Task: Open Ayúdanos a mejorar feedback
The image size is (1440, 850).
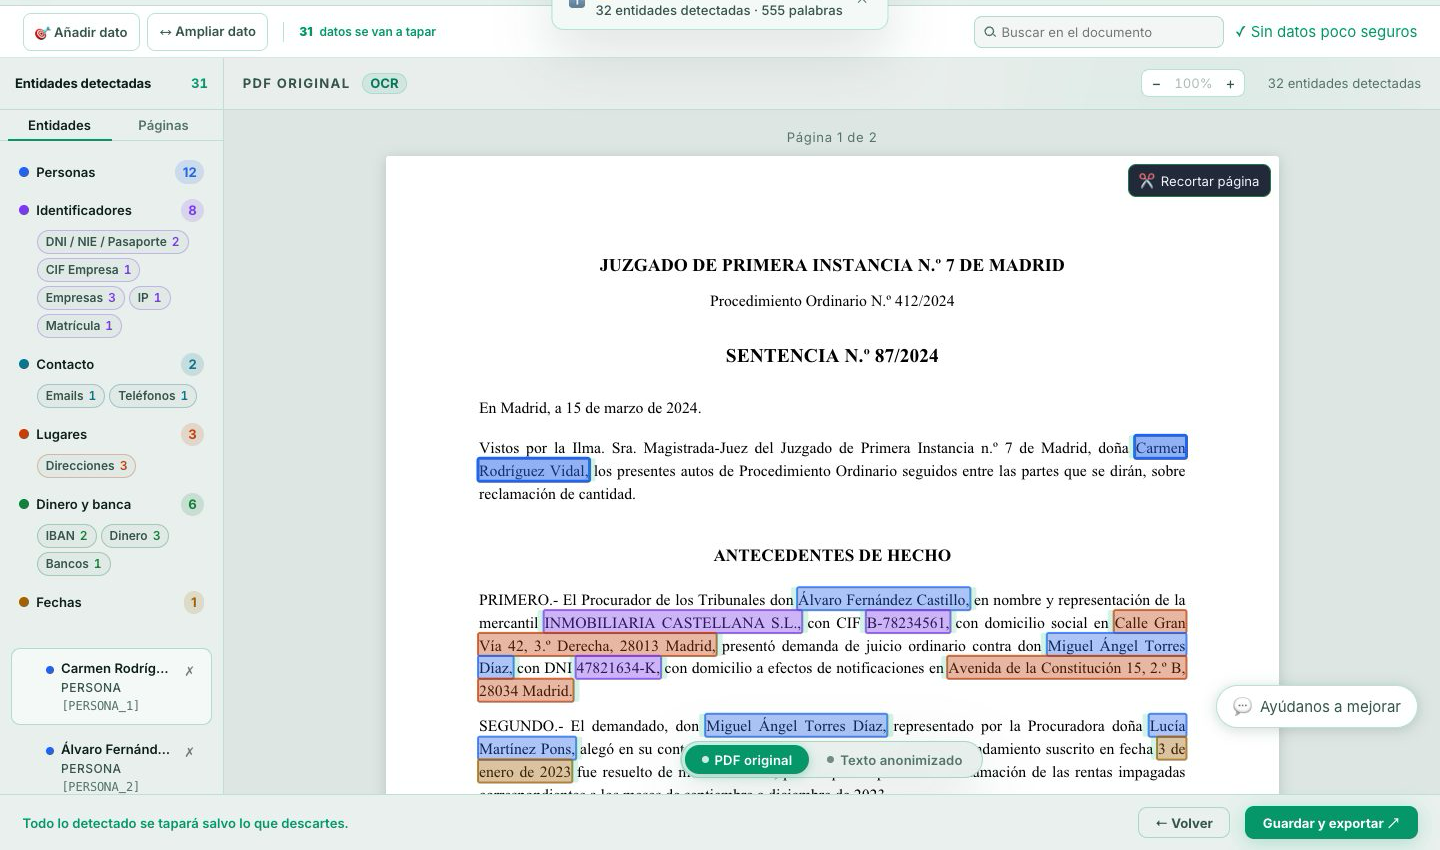Action: (x=1316, y=706)
